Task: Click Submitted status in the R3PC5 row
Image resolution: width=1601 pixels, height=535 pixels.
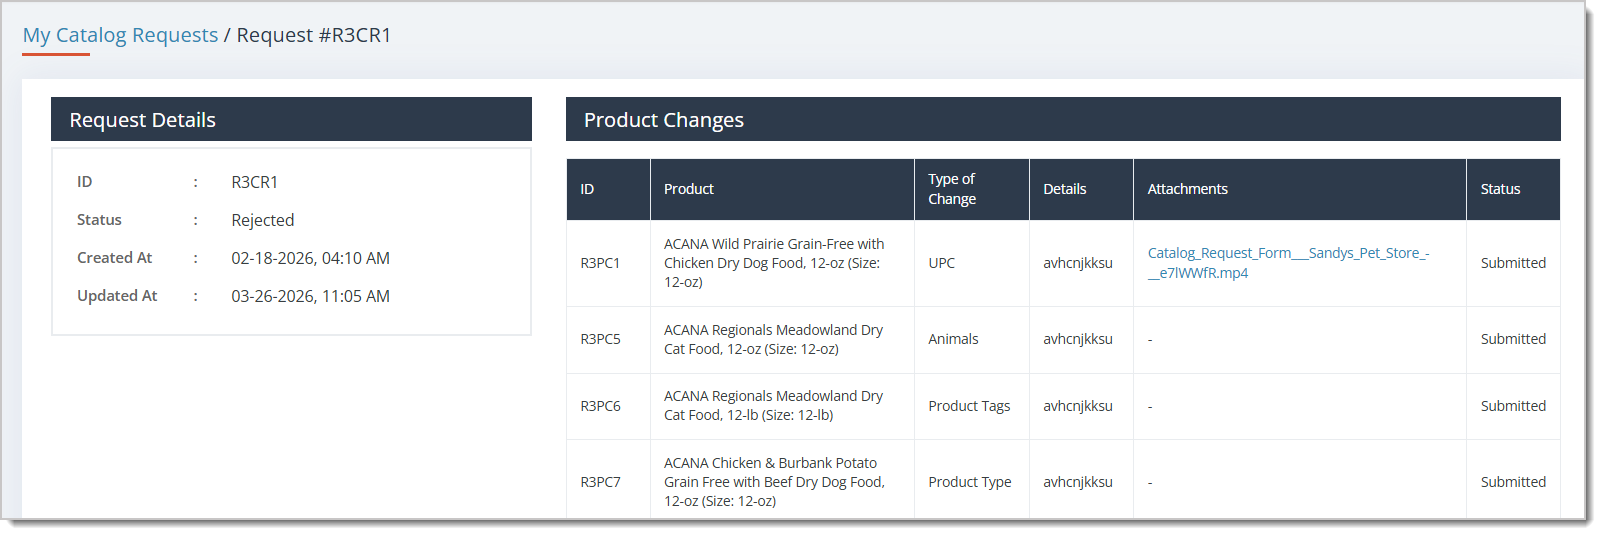Action: click(1513, 339)
